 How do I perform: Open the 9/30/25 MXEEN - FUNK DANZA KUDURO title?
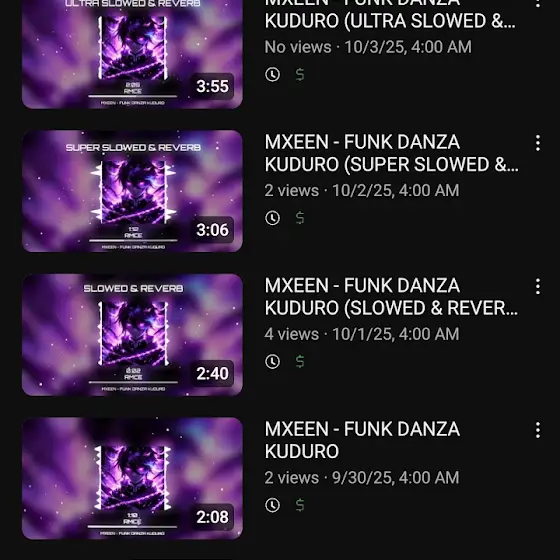tap(362, 440)
